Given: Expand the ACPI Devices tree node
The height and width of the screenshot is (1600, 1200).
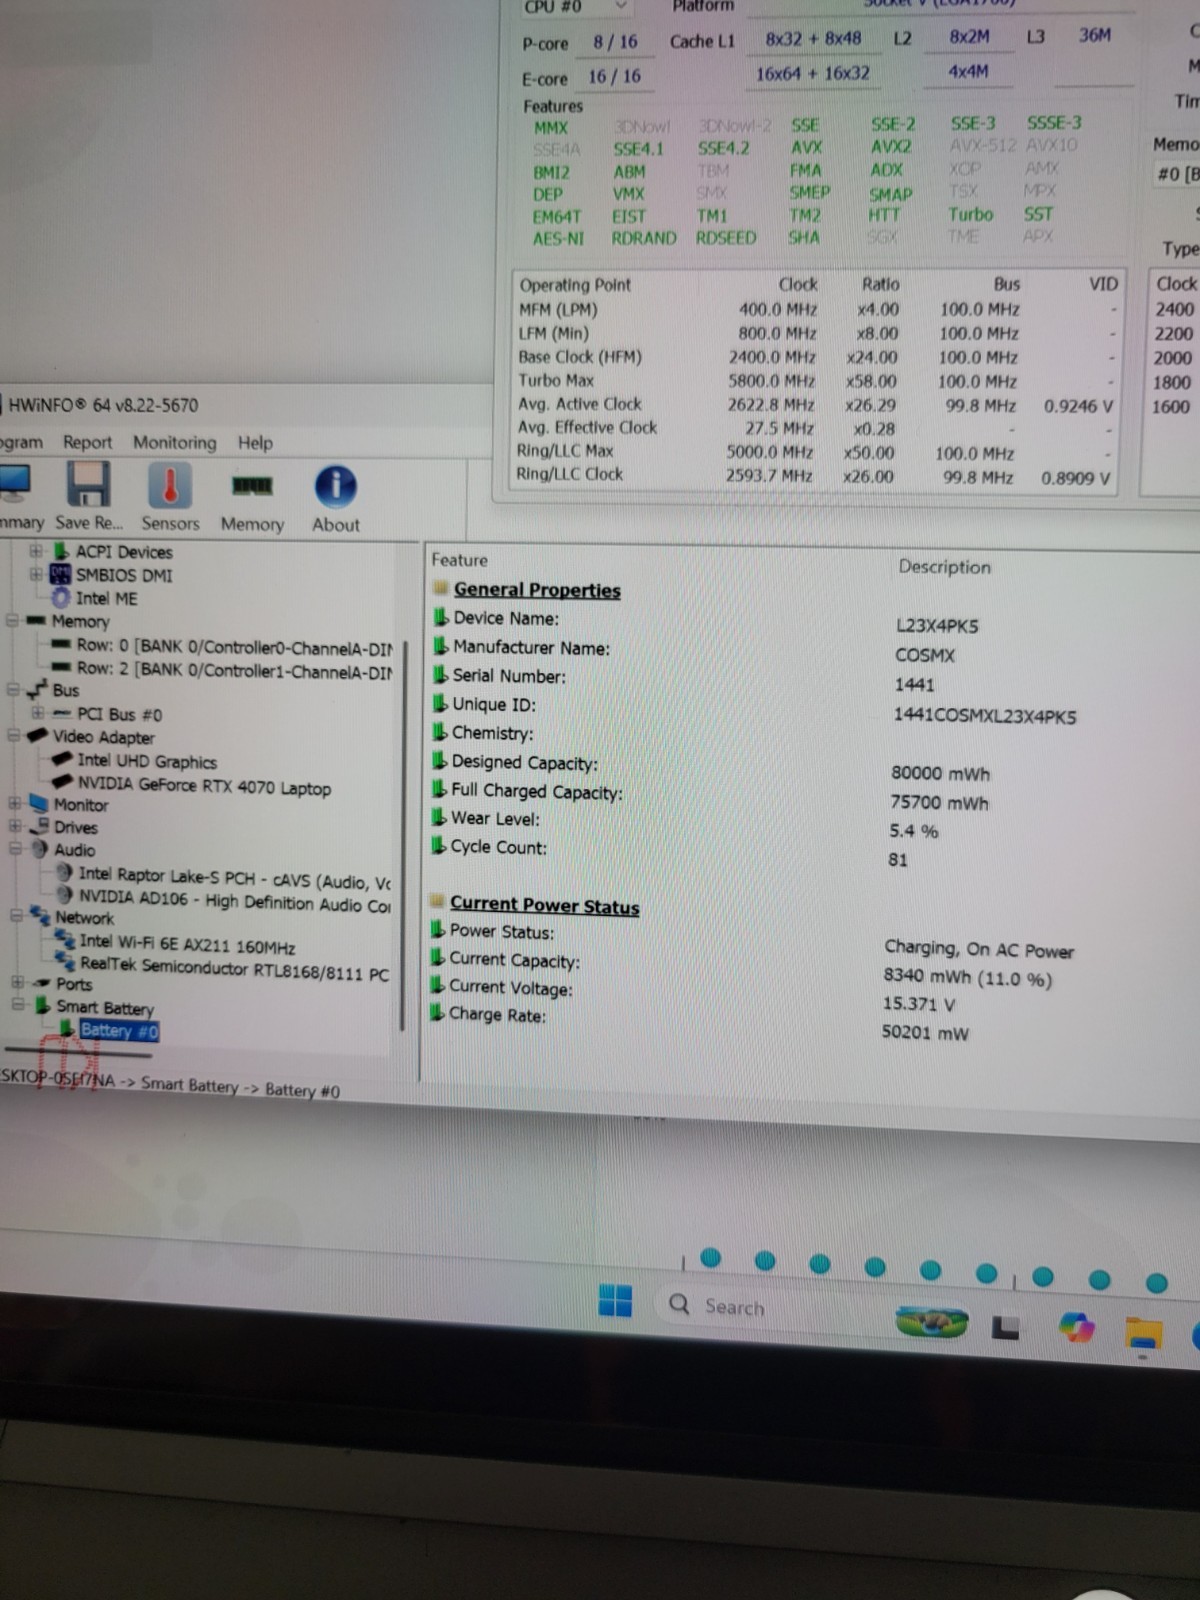Looking at the screenshot, I should (36, 551).
